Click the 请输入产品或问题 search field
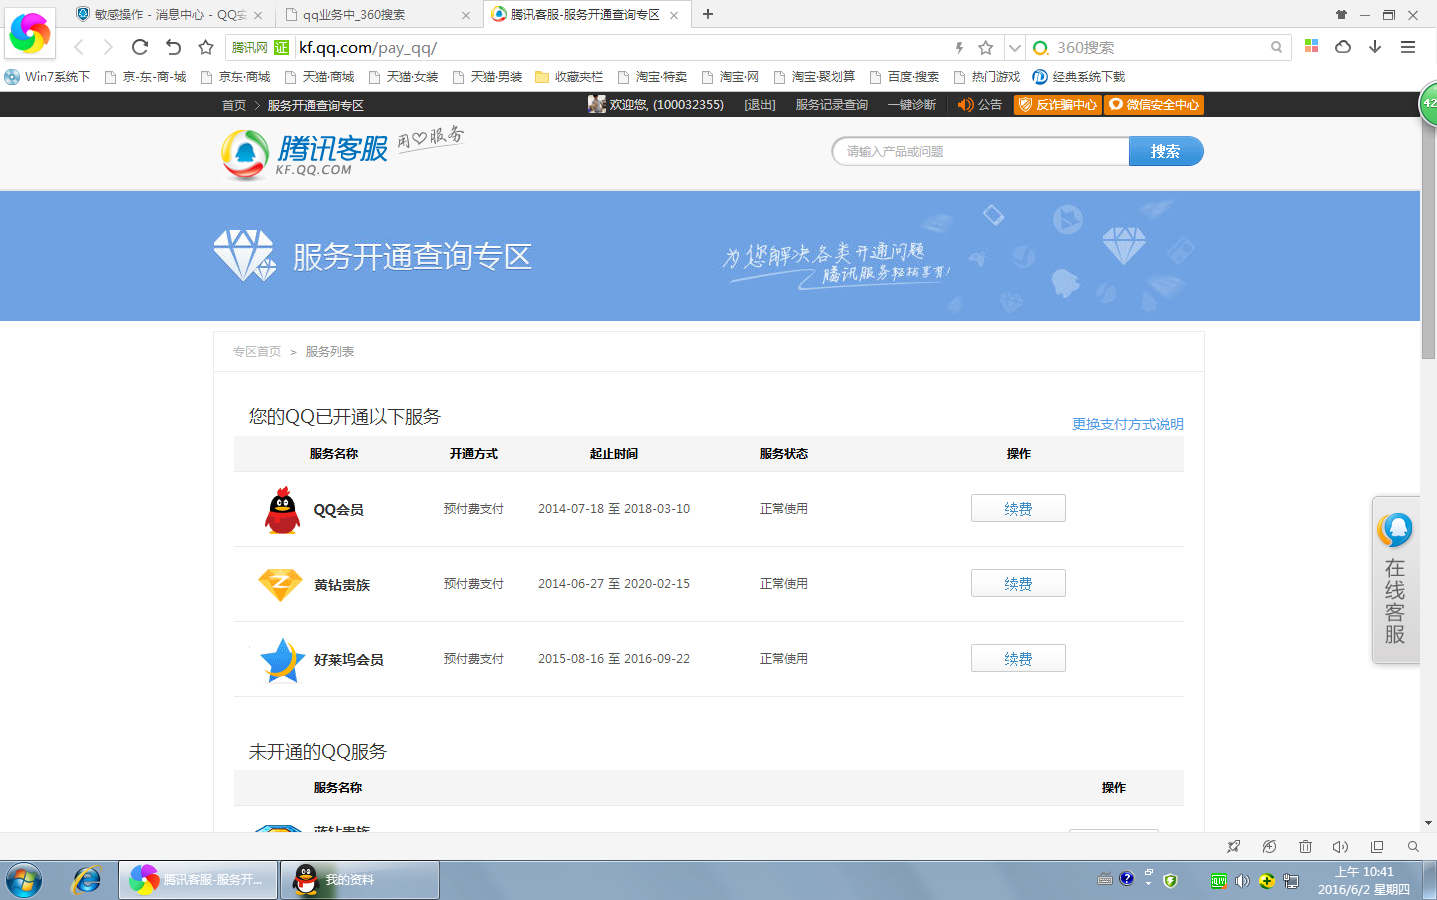 (980, 151)
